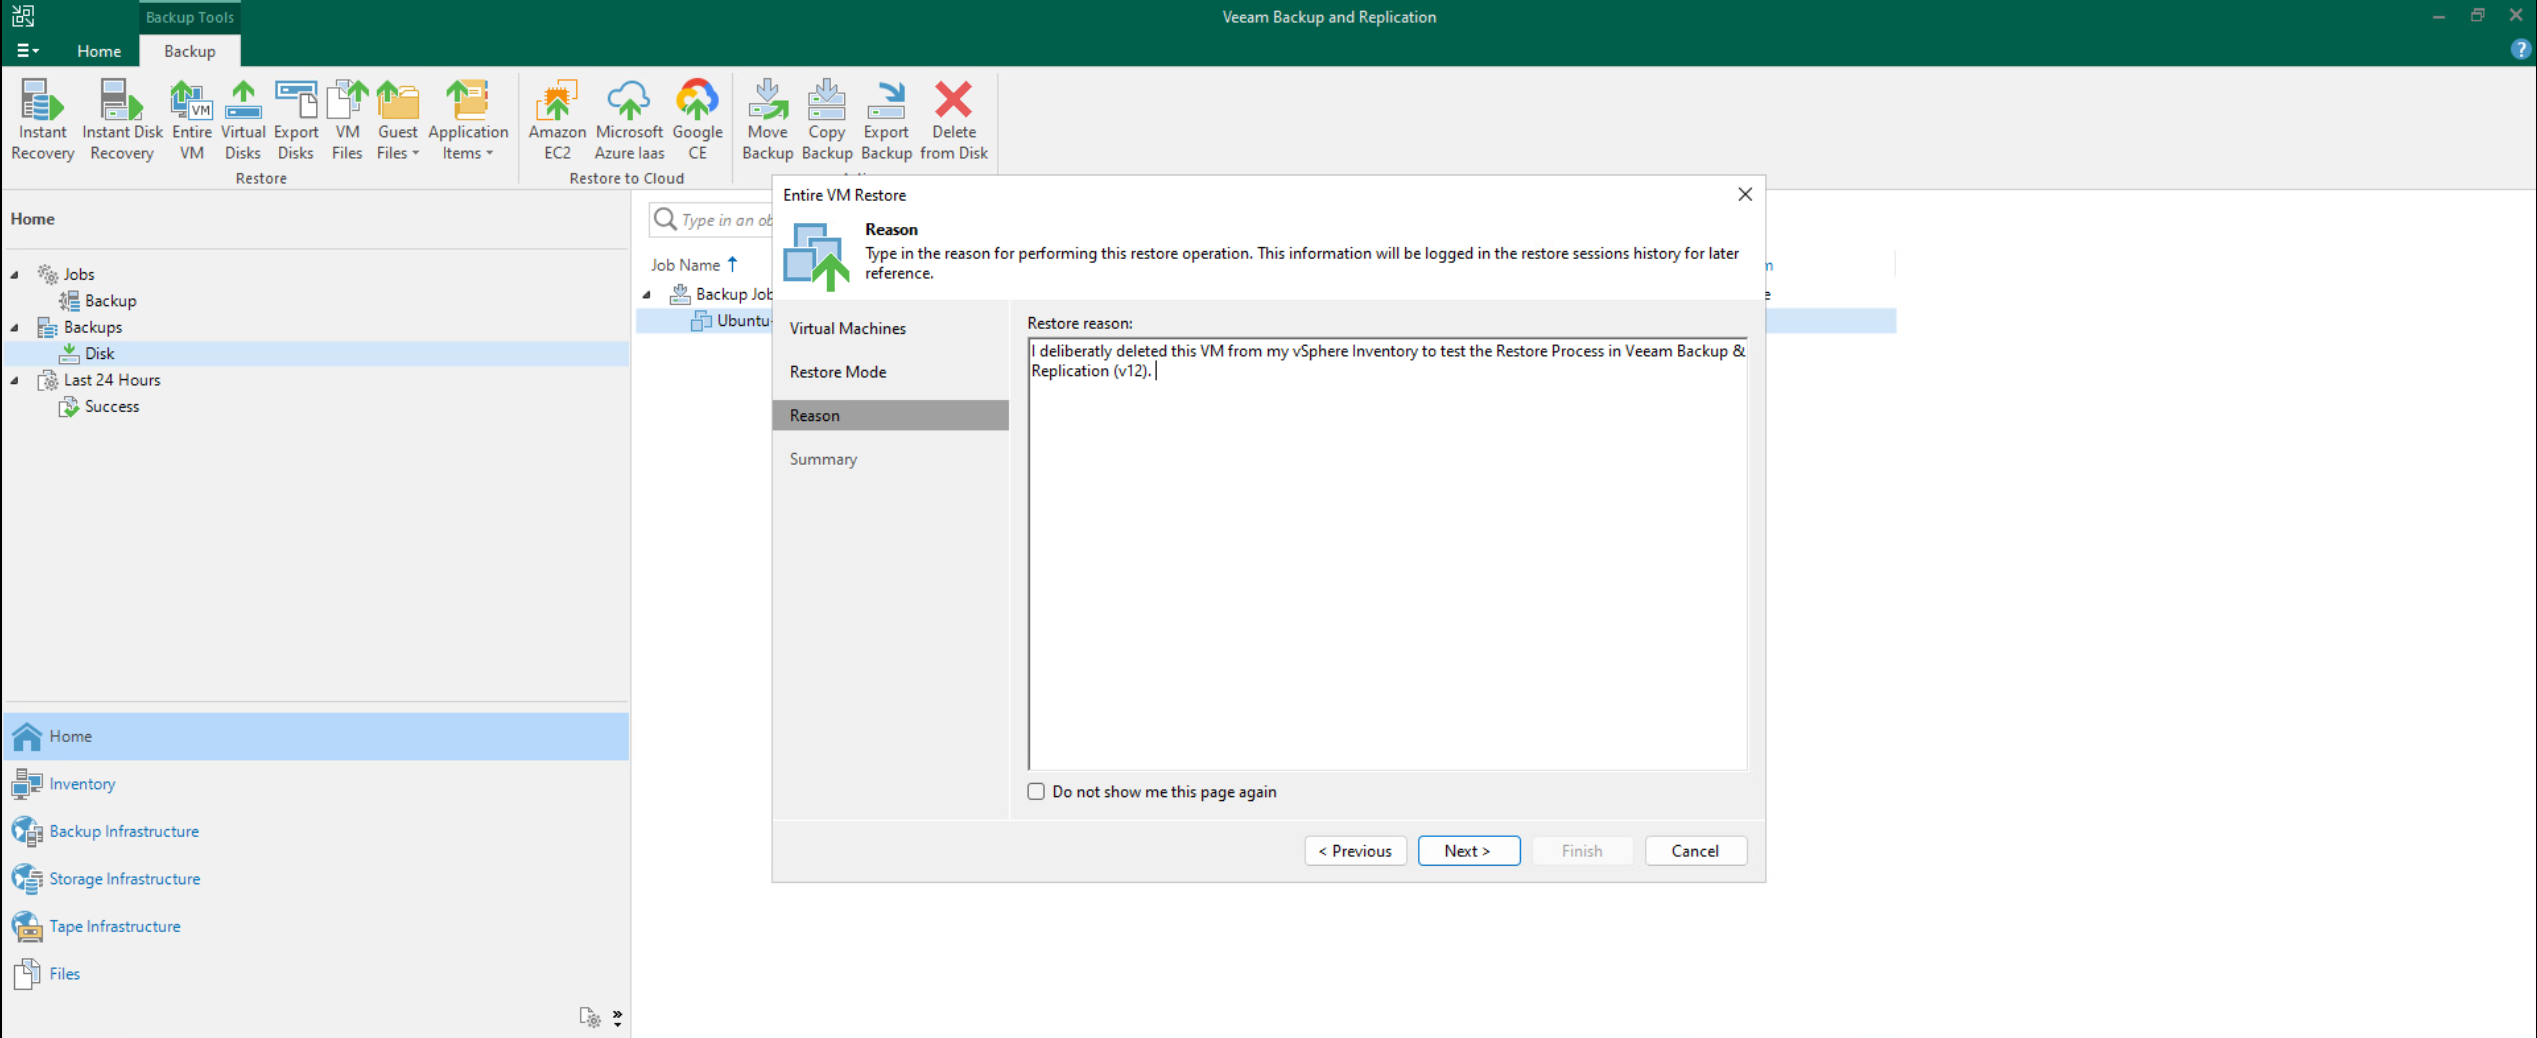Switch to the Backup ribbon tab
Screen dimensions: 2537x1038
click(x=189, y=51)
